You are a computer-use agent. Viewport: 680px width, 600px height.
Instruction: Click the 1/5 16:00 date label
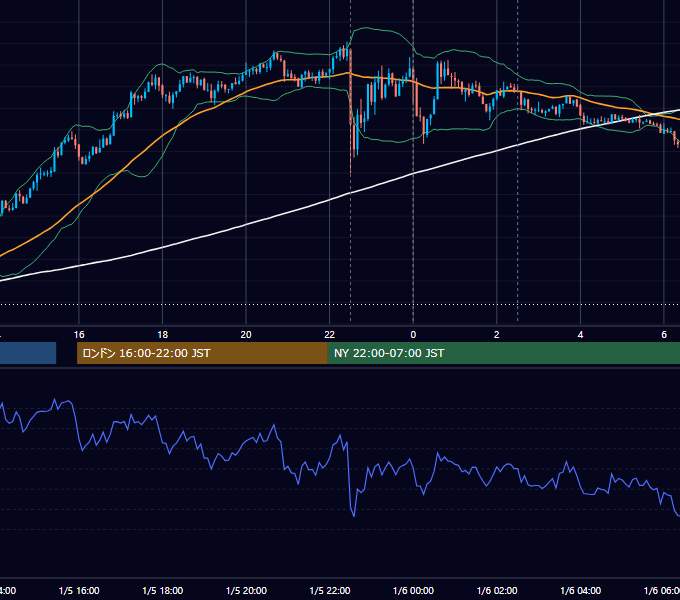coord(79,590)
